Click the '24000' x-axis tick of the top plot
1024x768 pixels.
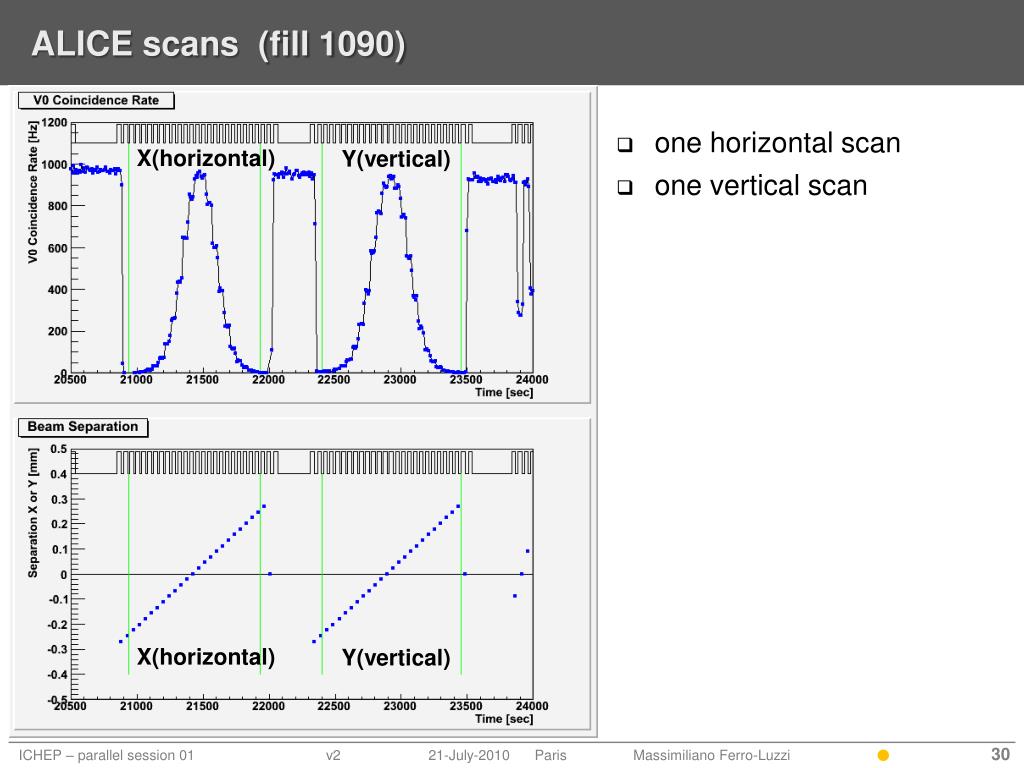pyautogui.click(x=532, y=379)
